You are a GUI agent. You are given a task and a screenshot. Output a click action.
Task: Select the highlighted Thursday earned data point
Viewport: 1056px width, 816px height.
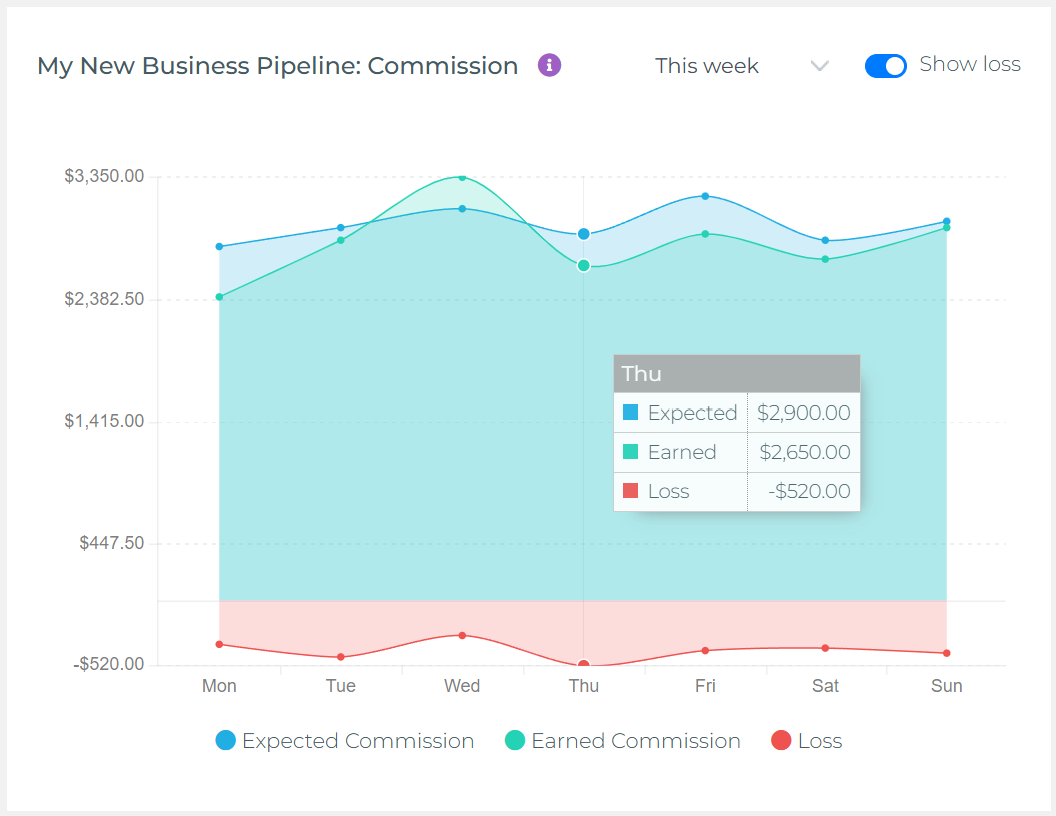[584, 265]
